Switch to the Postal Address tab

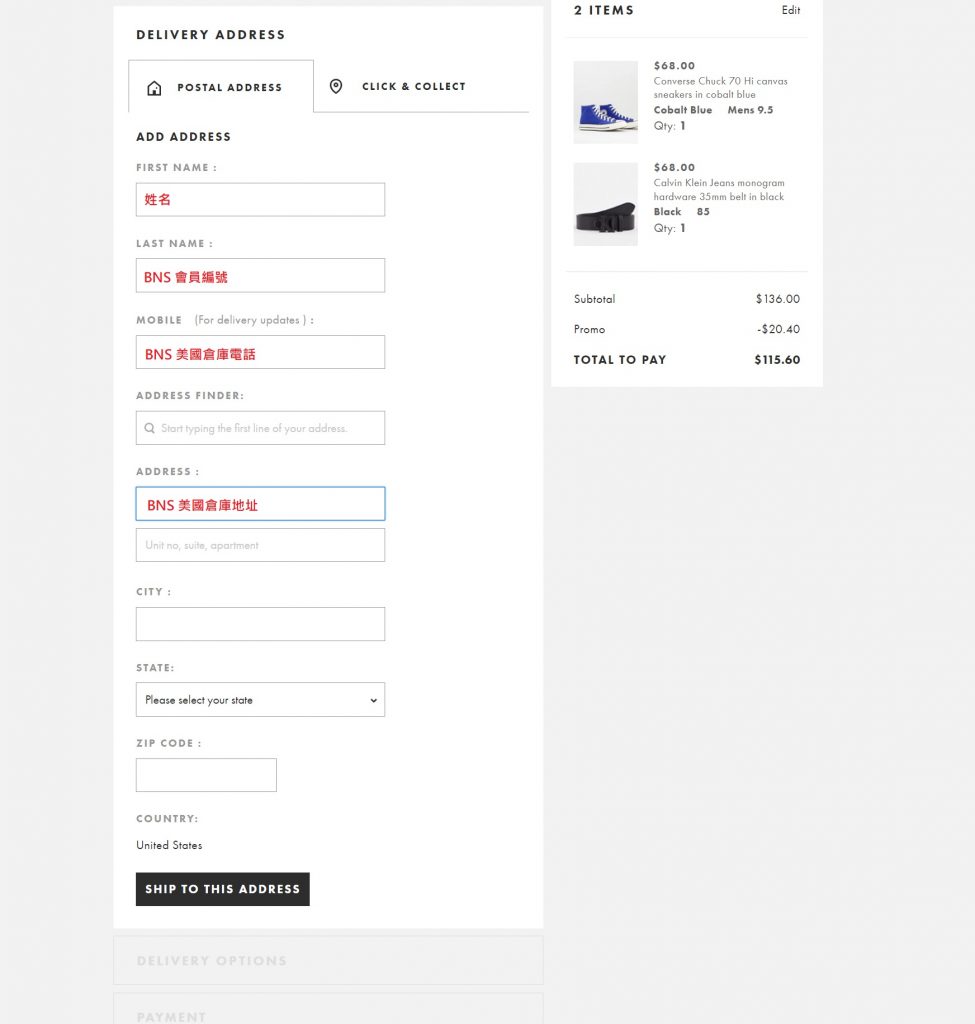(x=221, y=87)
